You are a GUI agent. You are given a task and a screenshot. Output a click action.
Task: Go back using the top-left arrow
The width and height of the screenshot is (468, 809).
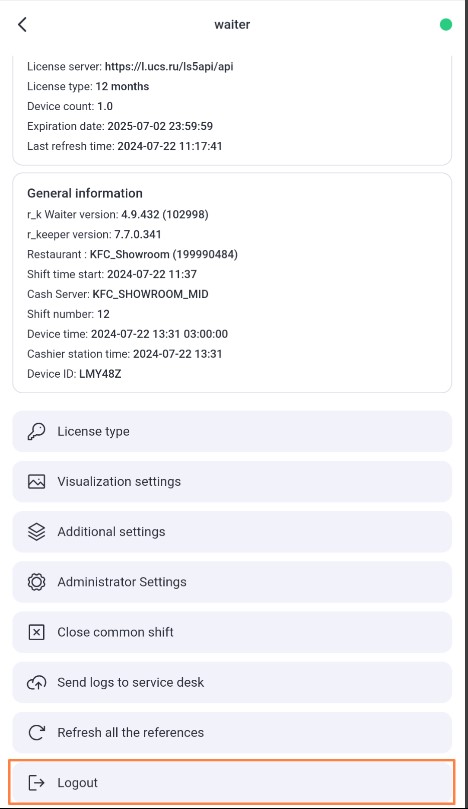[x=22, y=24]
